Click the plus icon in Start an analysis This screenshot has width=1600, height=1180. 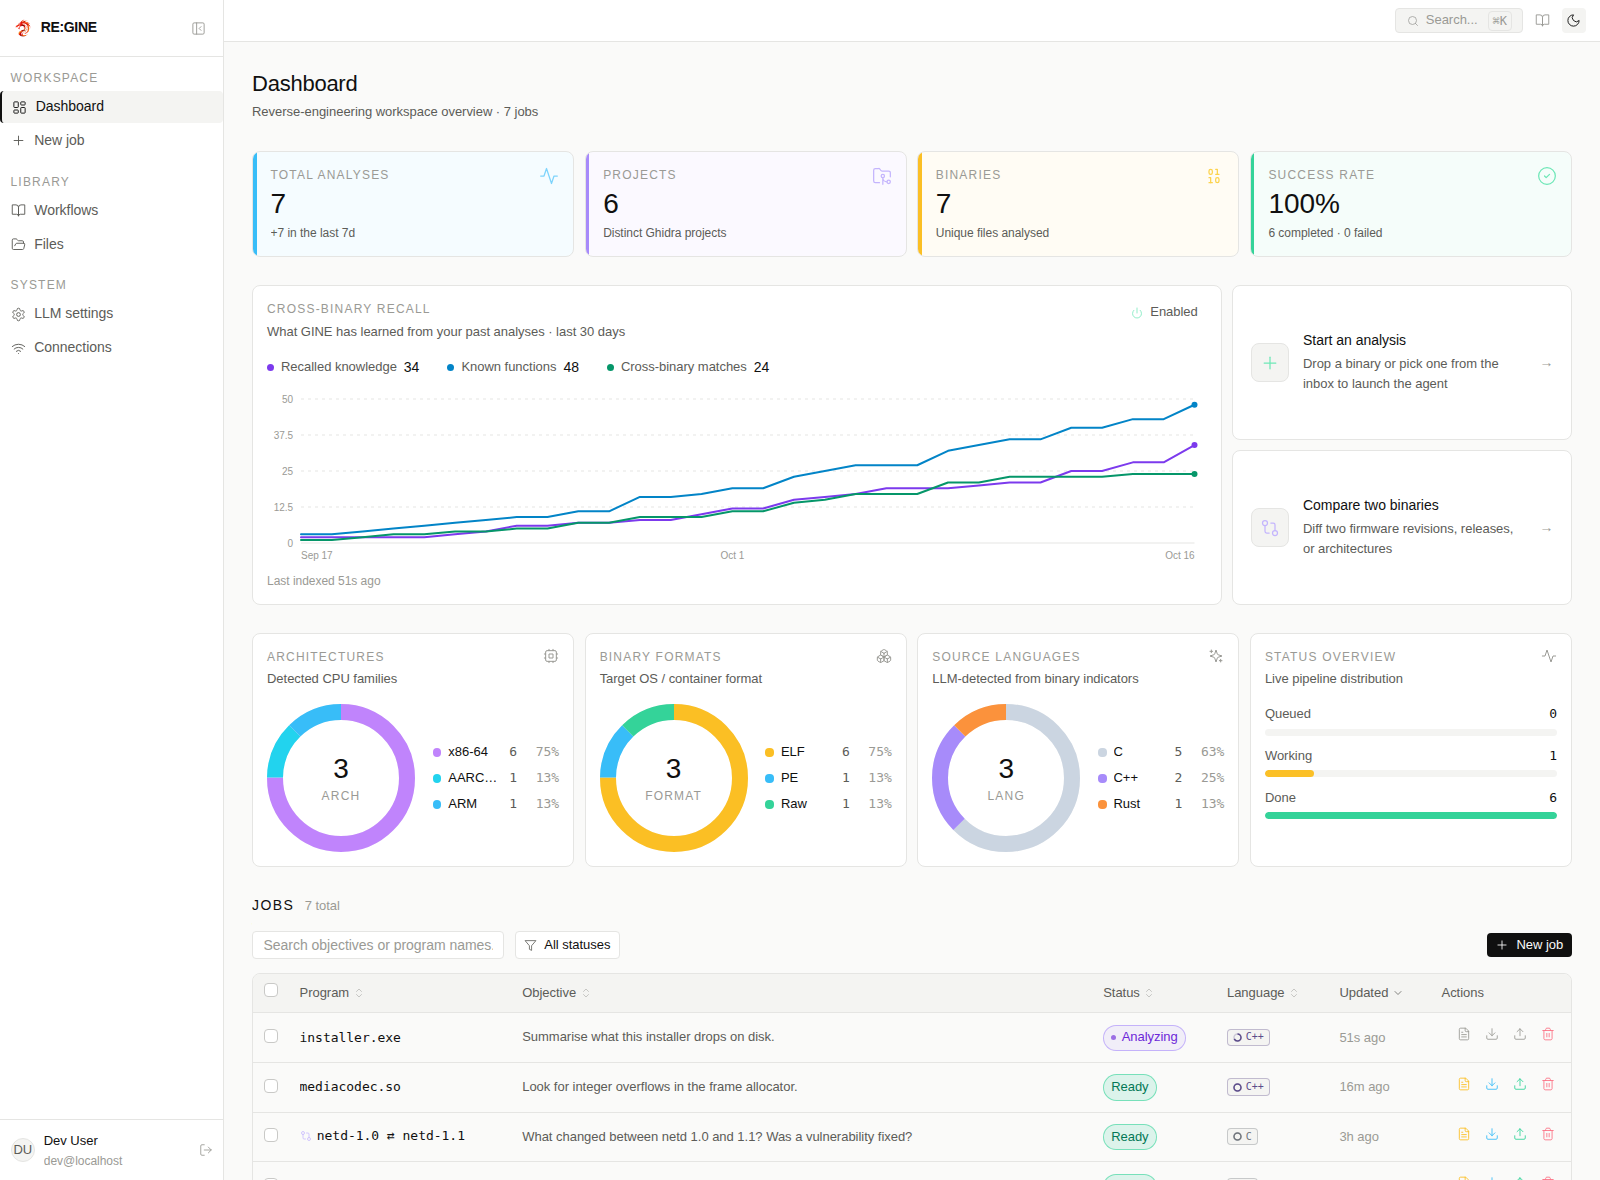(1270, 363)
